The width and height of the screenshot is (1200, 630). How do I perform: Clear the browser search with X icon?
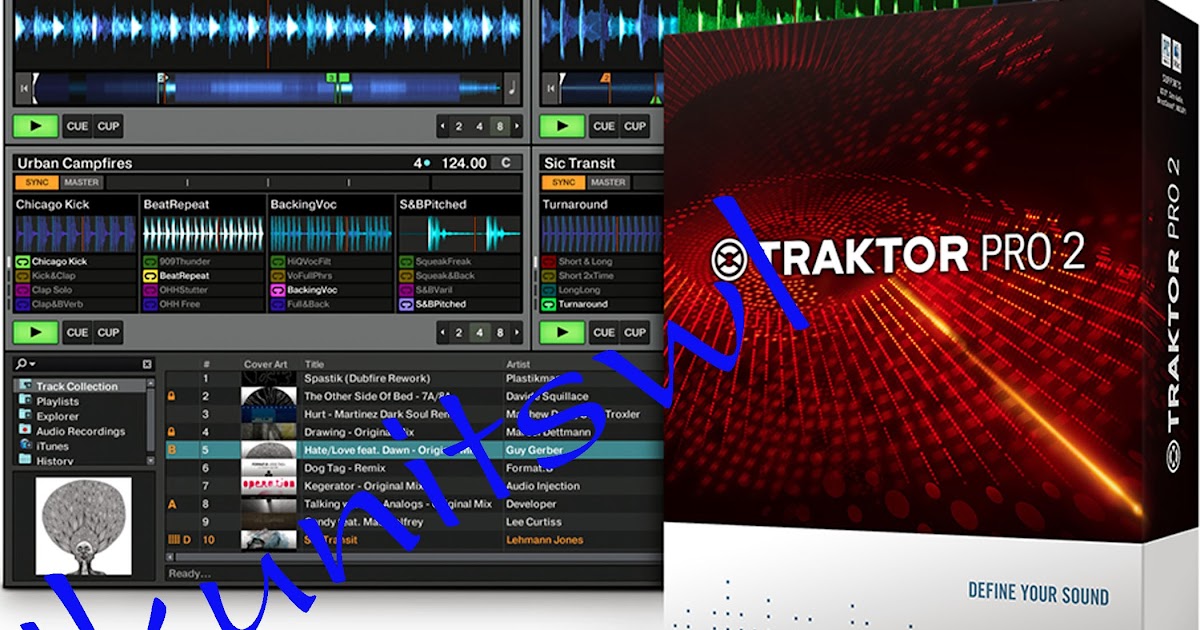[x=147, y=364]
